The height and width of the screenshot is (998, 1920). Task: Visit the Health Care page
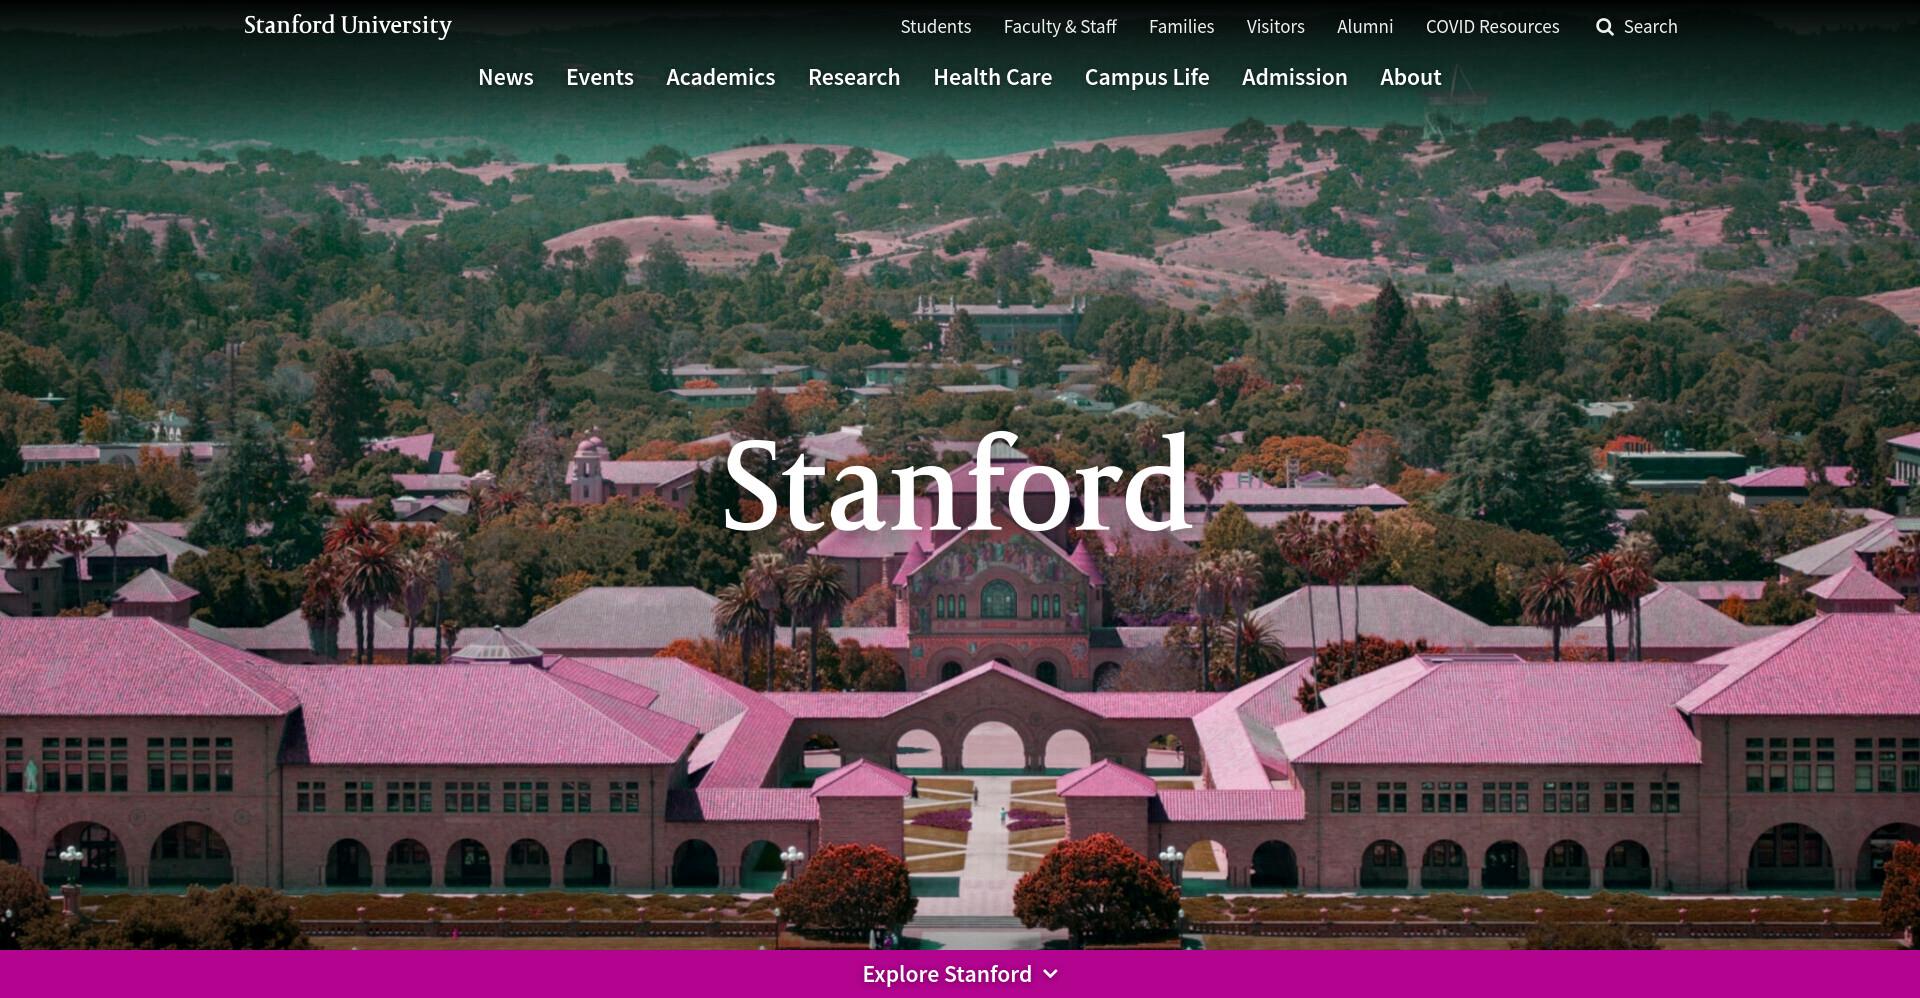993,77
